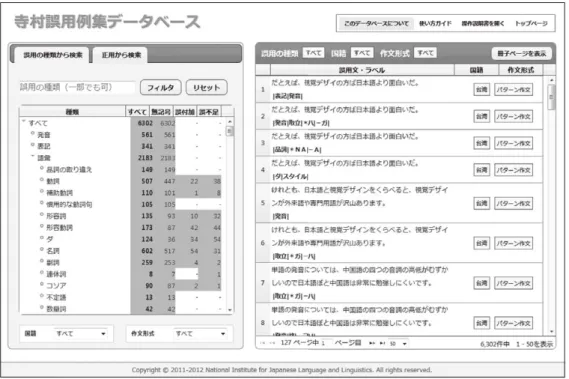Viewport: 569px width, 379px height.
Task: Open the 作文形式 dropdown below the category table
Action: (200, 333)
